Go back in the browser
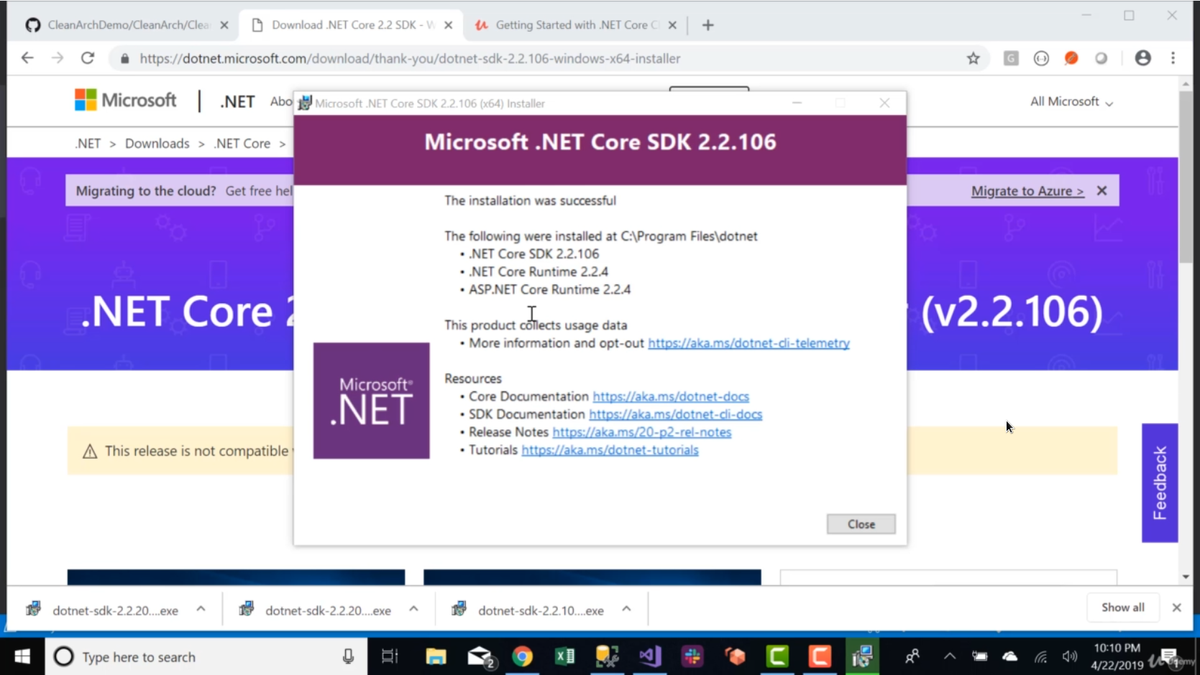The height and width of the screenshot is (675, 1200). coord(27,58)
